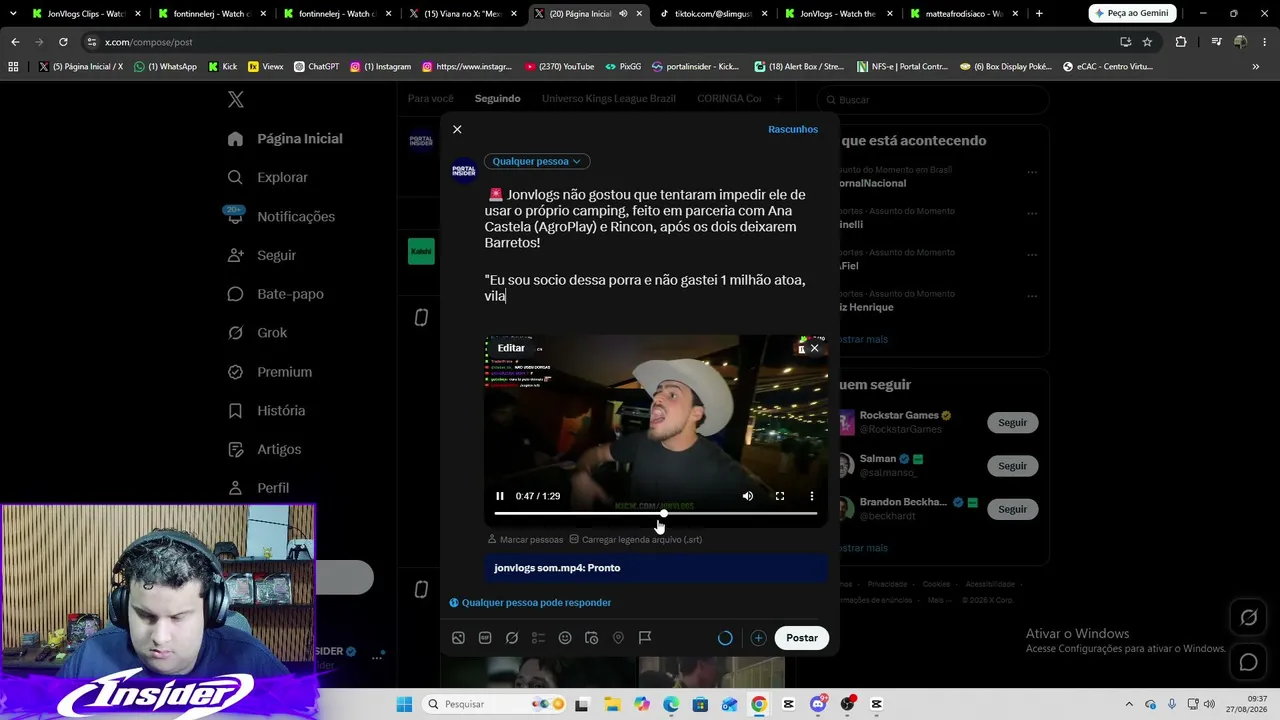Click the Editar button on the video
Viewport: 1280px width, 720px height.
click(x=511, y=348)
